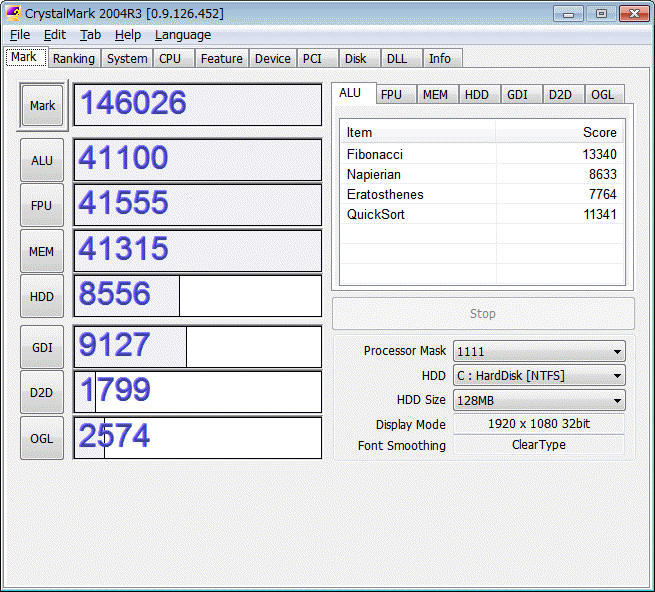
Task: Click the Item column header
Action: [x=418, y=132]
